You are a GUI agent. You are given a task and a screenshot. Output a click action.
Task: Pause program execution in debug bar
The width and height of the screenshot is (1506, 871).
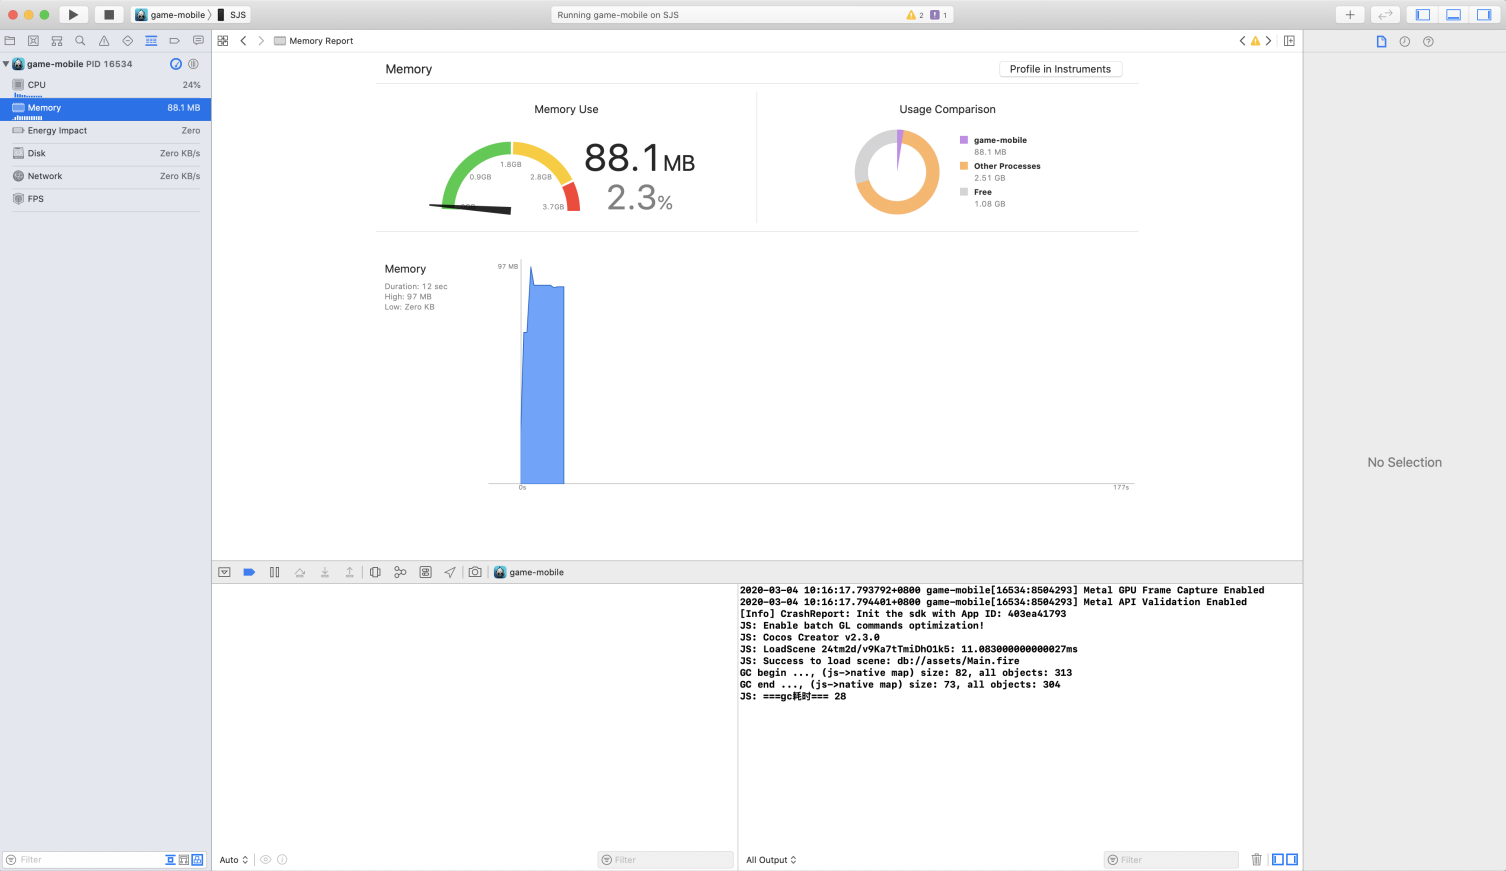coord(274,572)
